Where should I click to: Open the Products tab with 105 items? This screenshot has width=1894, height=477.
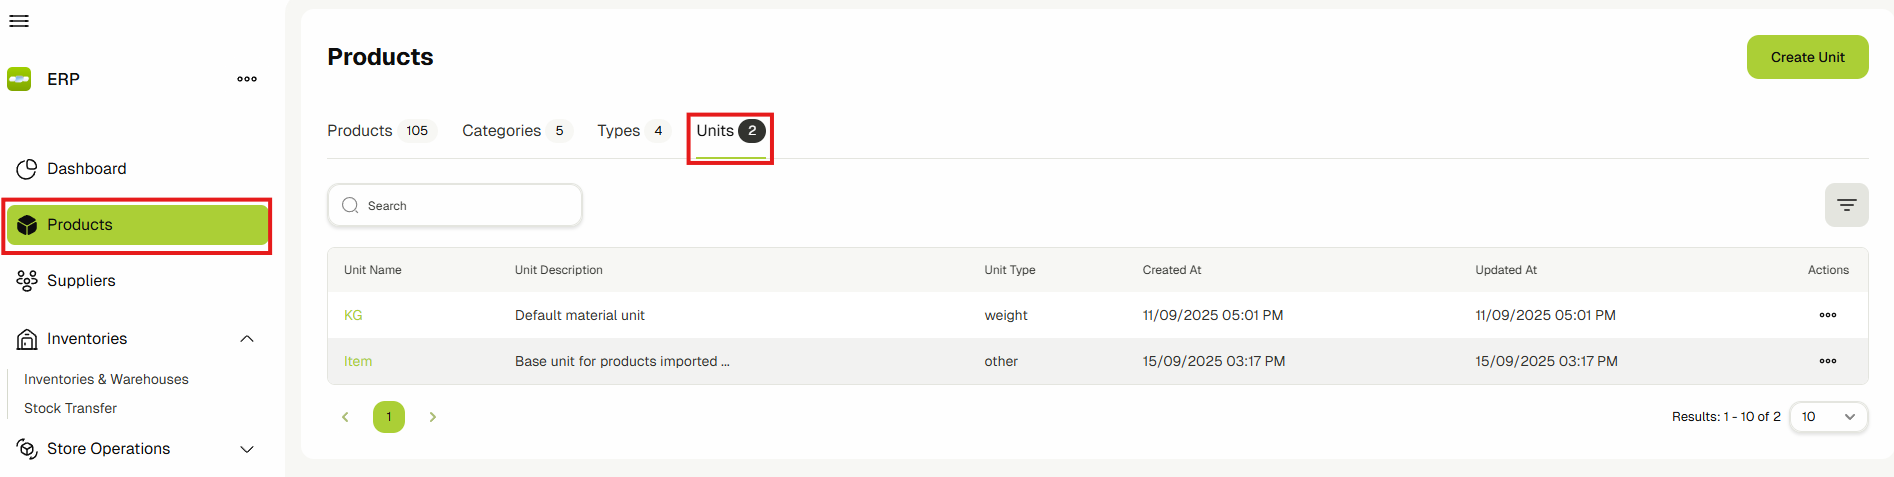coord(360,131)
